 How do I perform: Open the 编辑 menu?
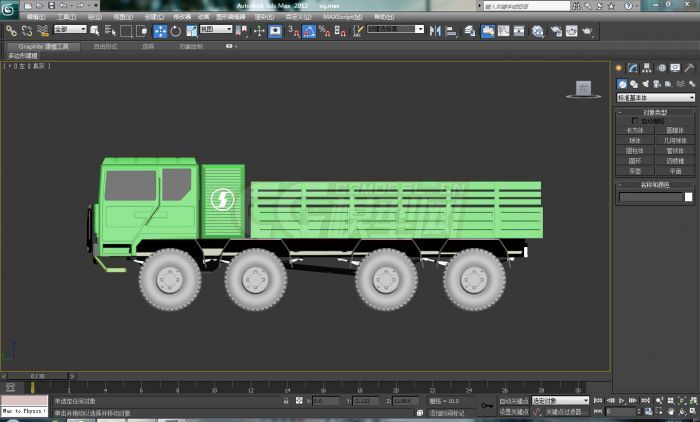[x=35, y=17]
